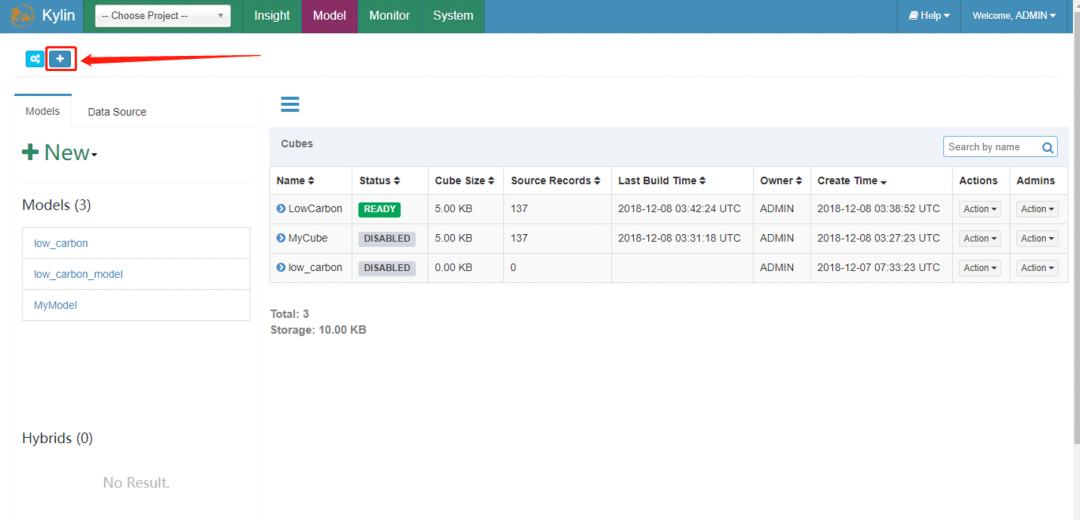
Task: Open the Welcome, ADMIN user menu
Action: pos(1014,16)
